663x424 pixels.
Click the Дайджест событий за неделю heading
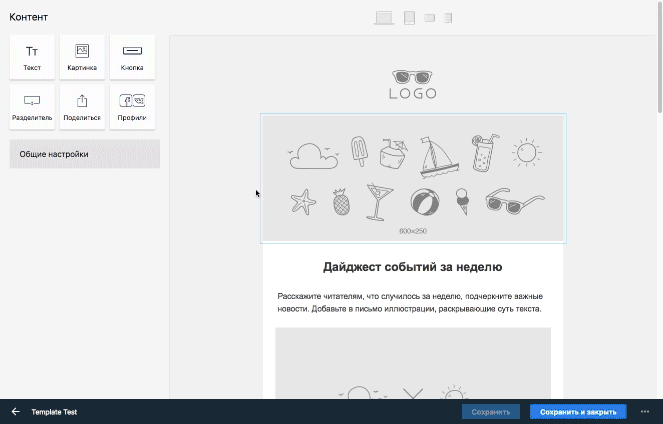coord(413,267)
